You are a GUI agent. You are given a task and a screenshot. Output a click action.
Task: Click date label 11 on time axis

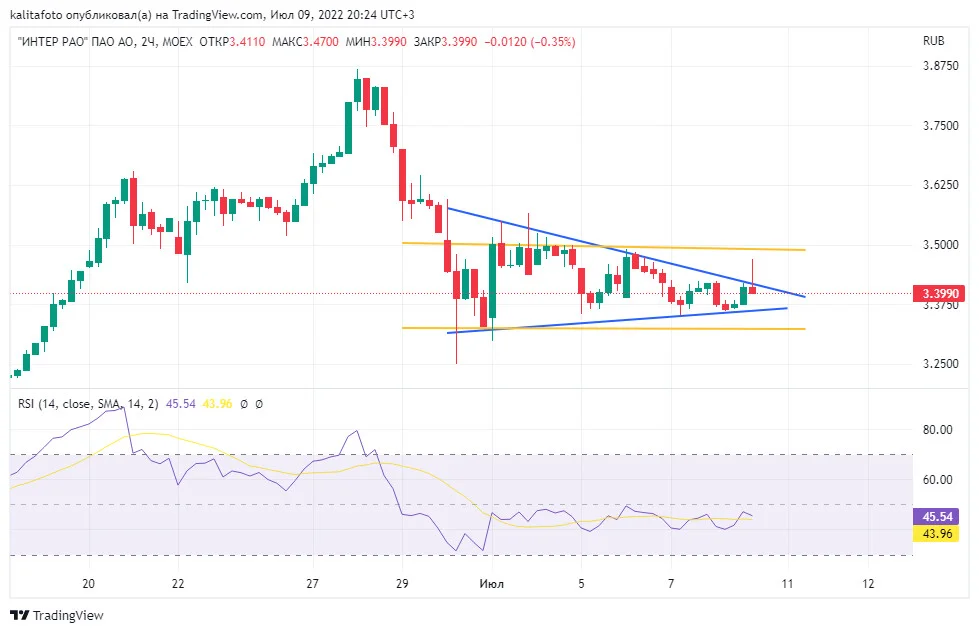point(787,584)
